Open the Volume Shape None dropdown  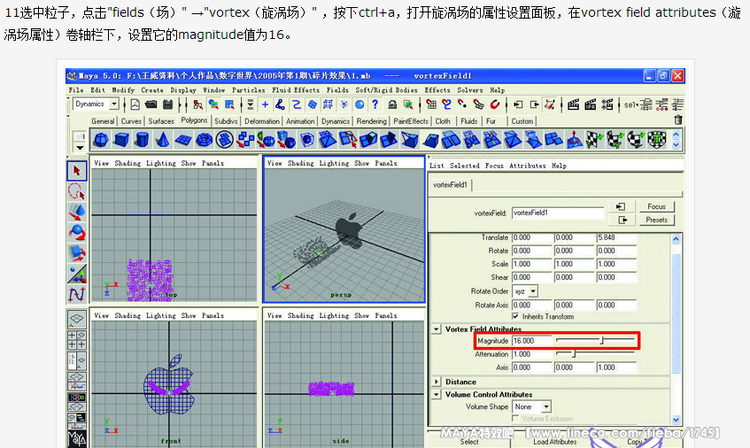546,407
